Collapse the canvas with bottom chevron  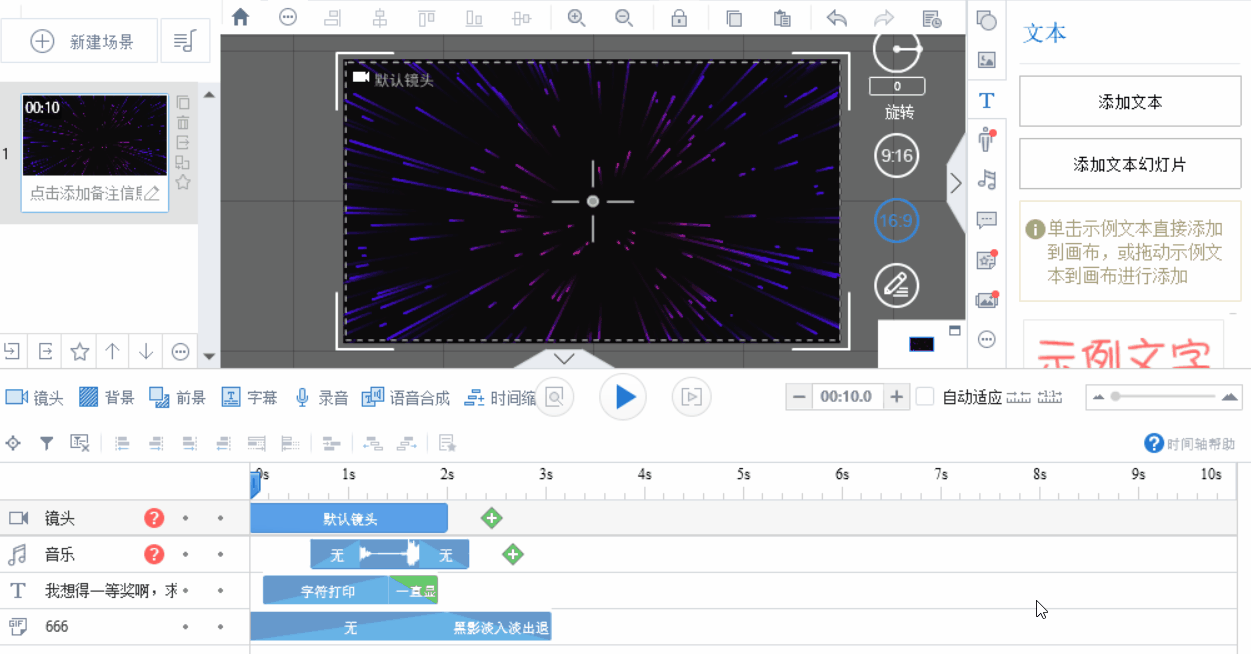point(564,358)
